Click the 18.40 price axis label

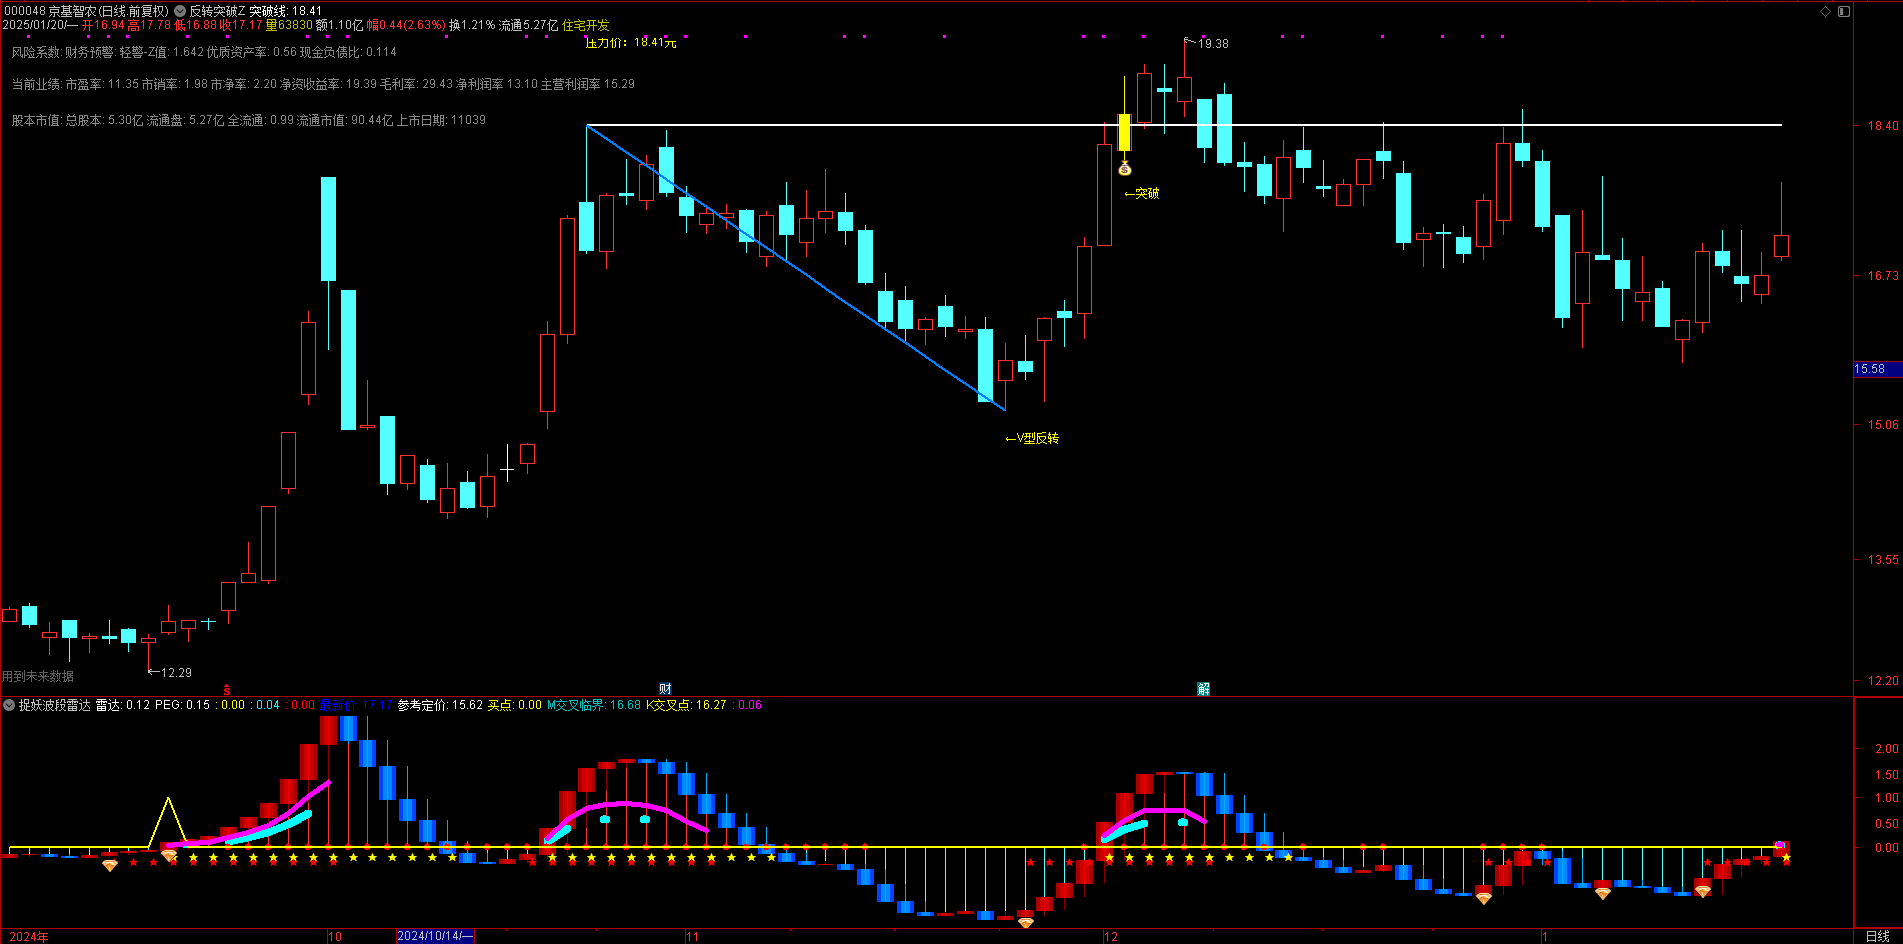pyautogui.click(x=1883, y=125)
